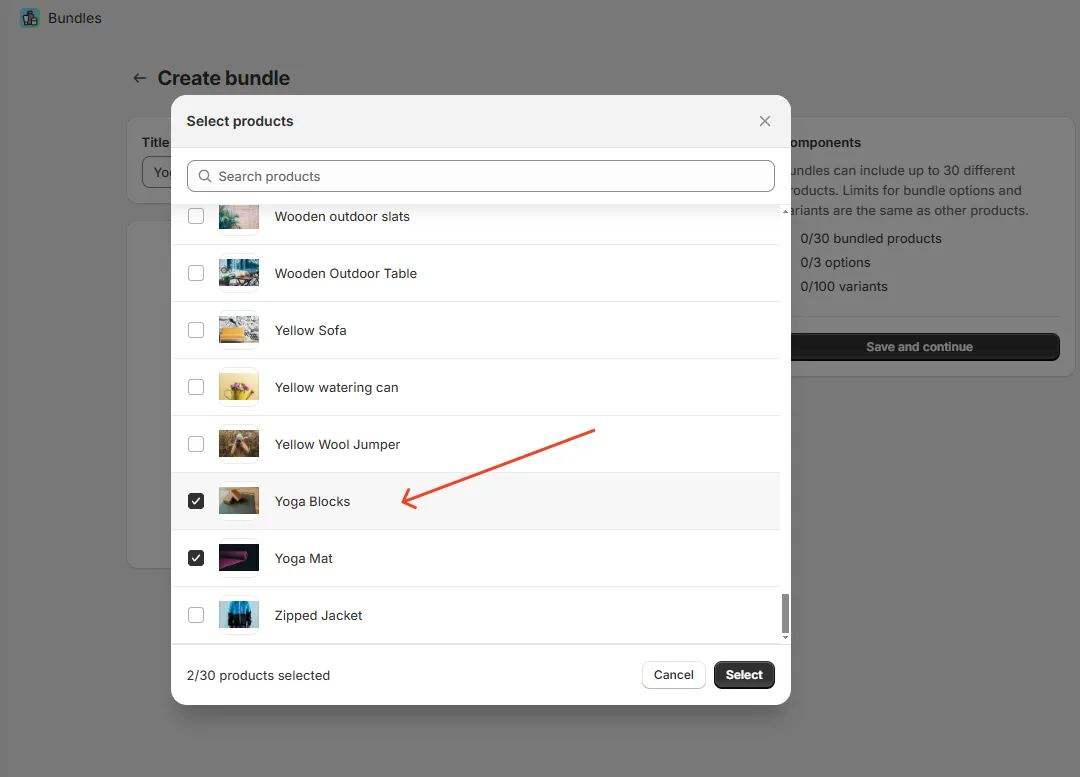Check the Yellow Wool Jumper checkbox

point(196,444)
